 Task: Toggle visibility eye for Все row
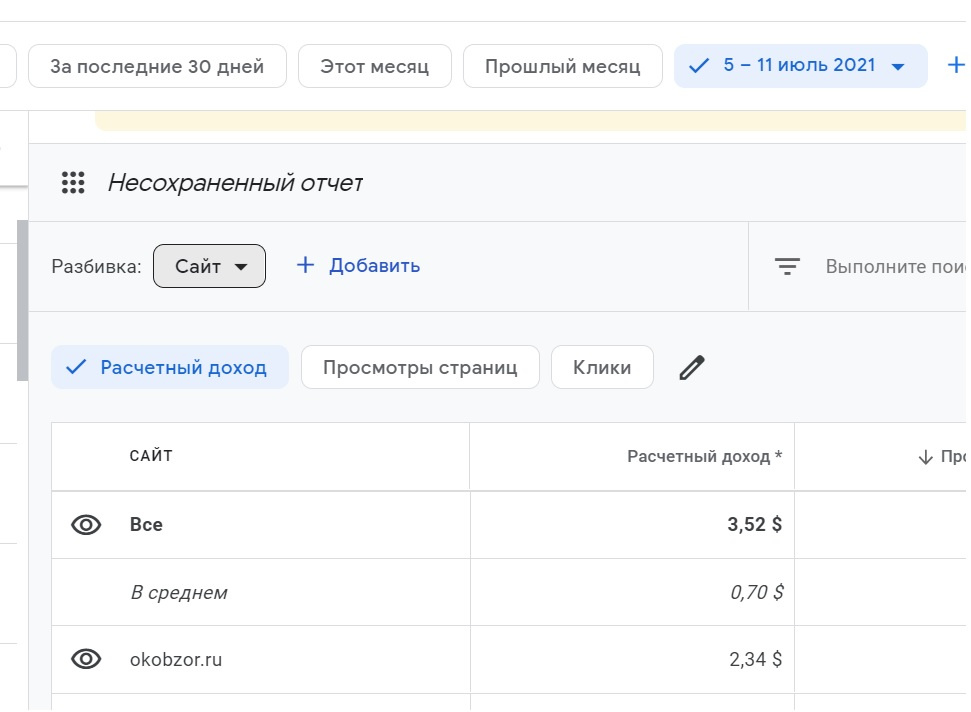click(87, 525)
